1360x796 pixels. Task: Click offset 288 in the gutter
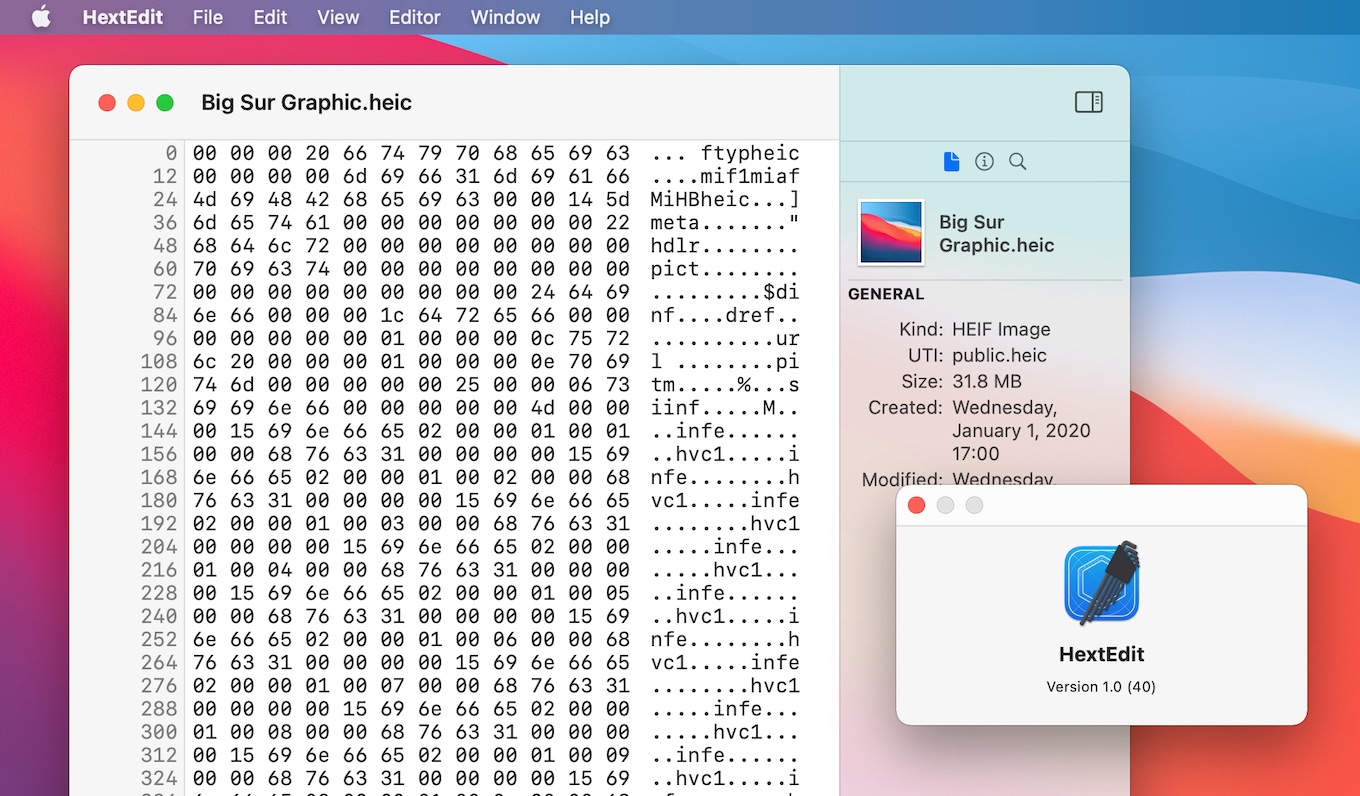click(160, 709)
